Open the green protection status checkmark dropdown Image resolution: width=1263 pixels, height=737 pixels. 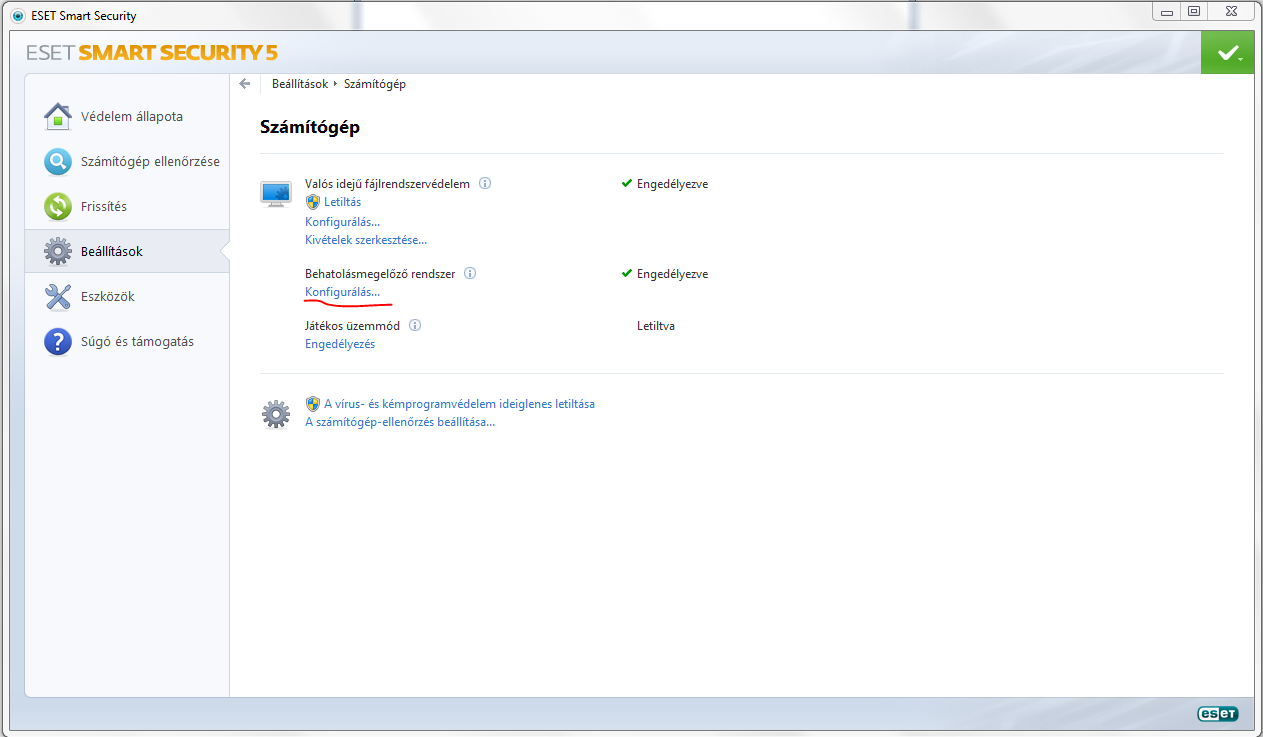pyautogui.click(x=1228, y=52)
